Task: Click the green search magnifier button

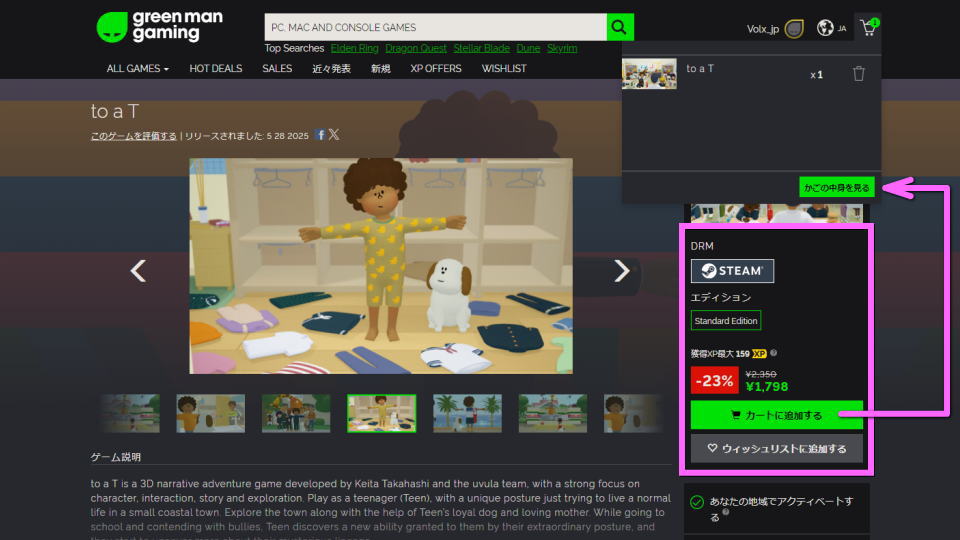Action: coord(620,27)
